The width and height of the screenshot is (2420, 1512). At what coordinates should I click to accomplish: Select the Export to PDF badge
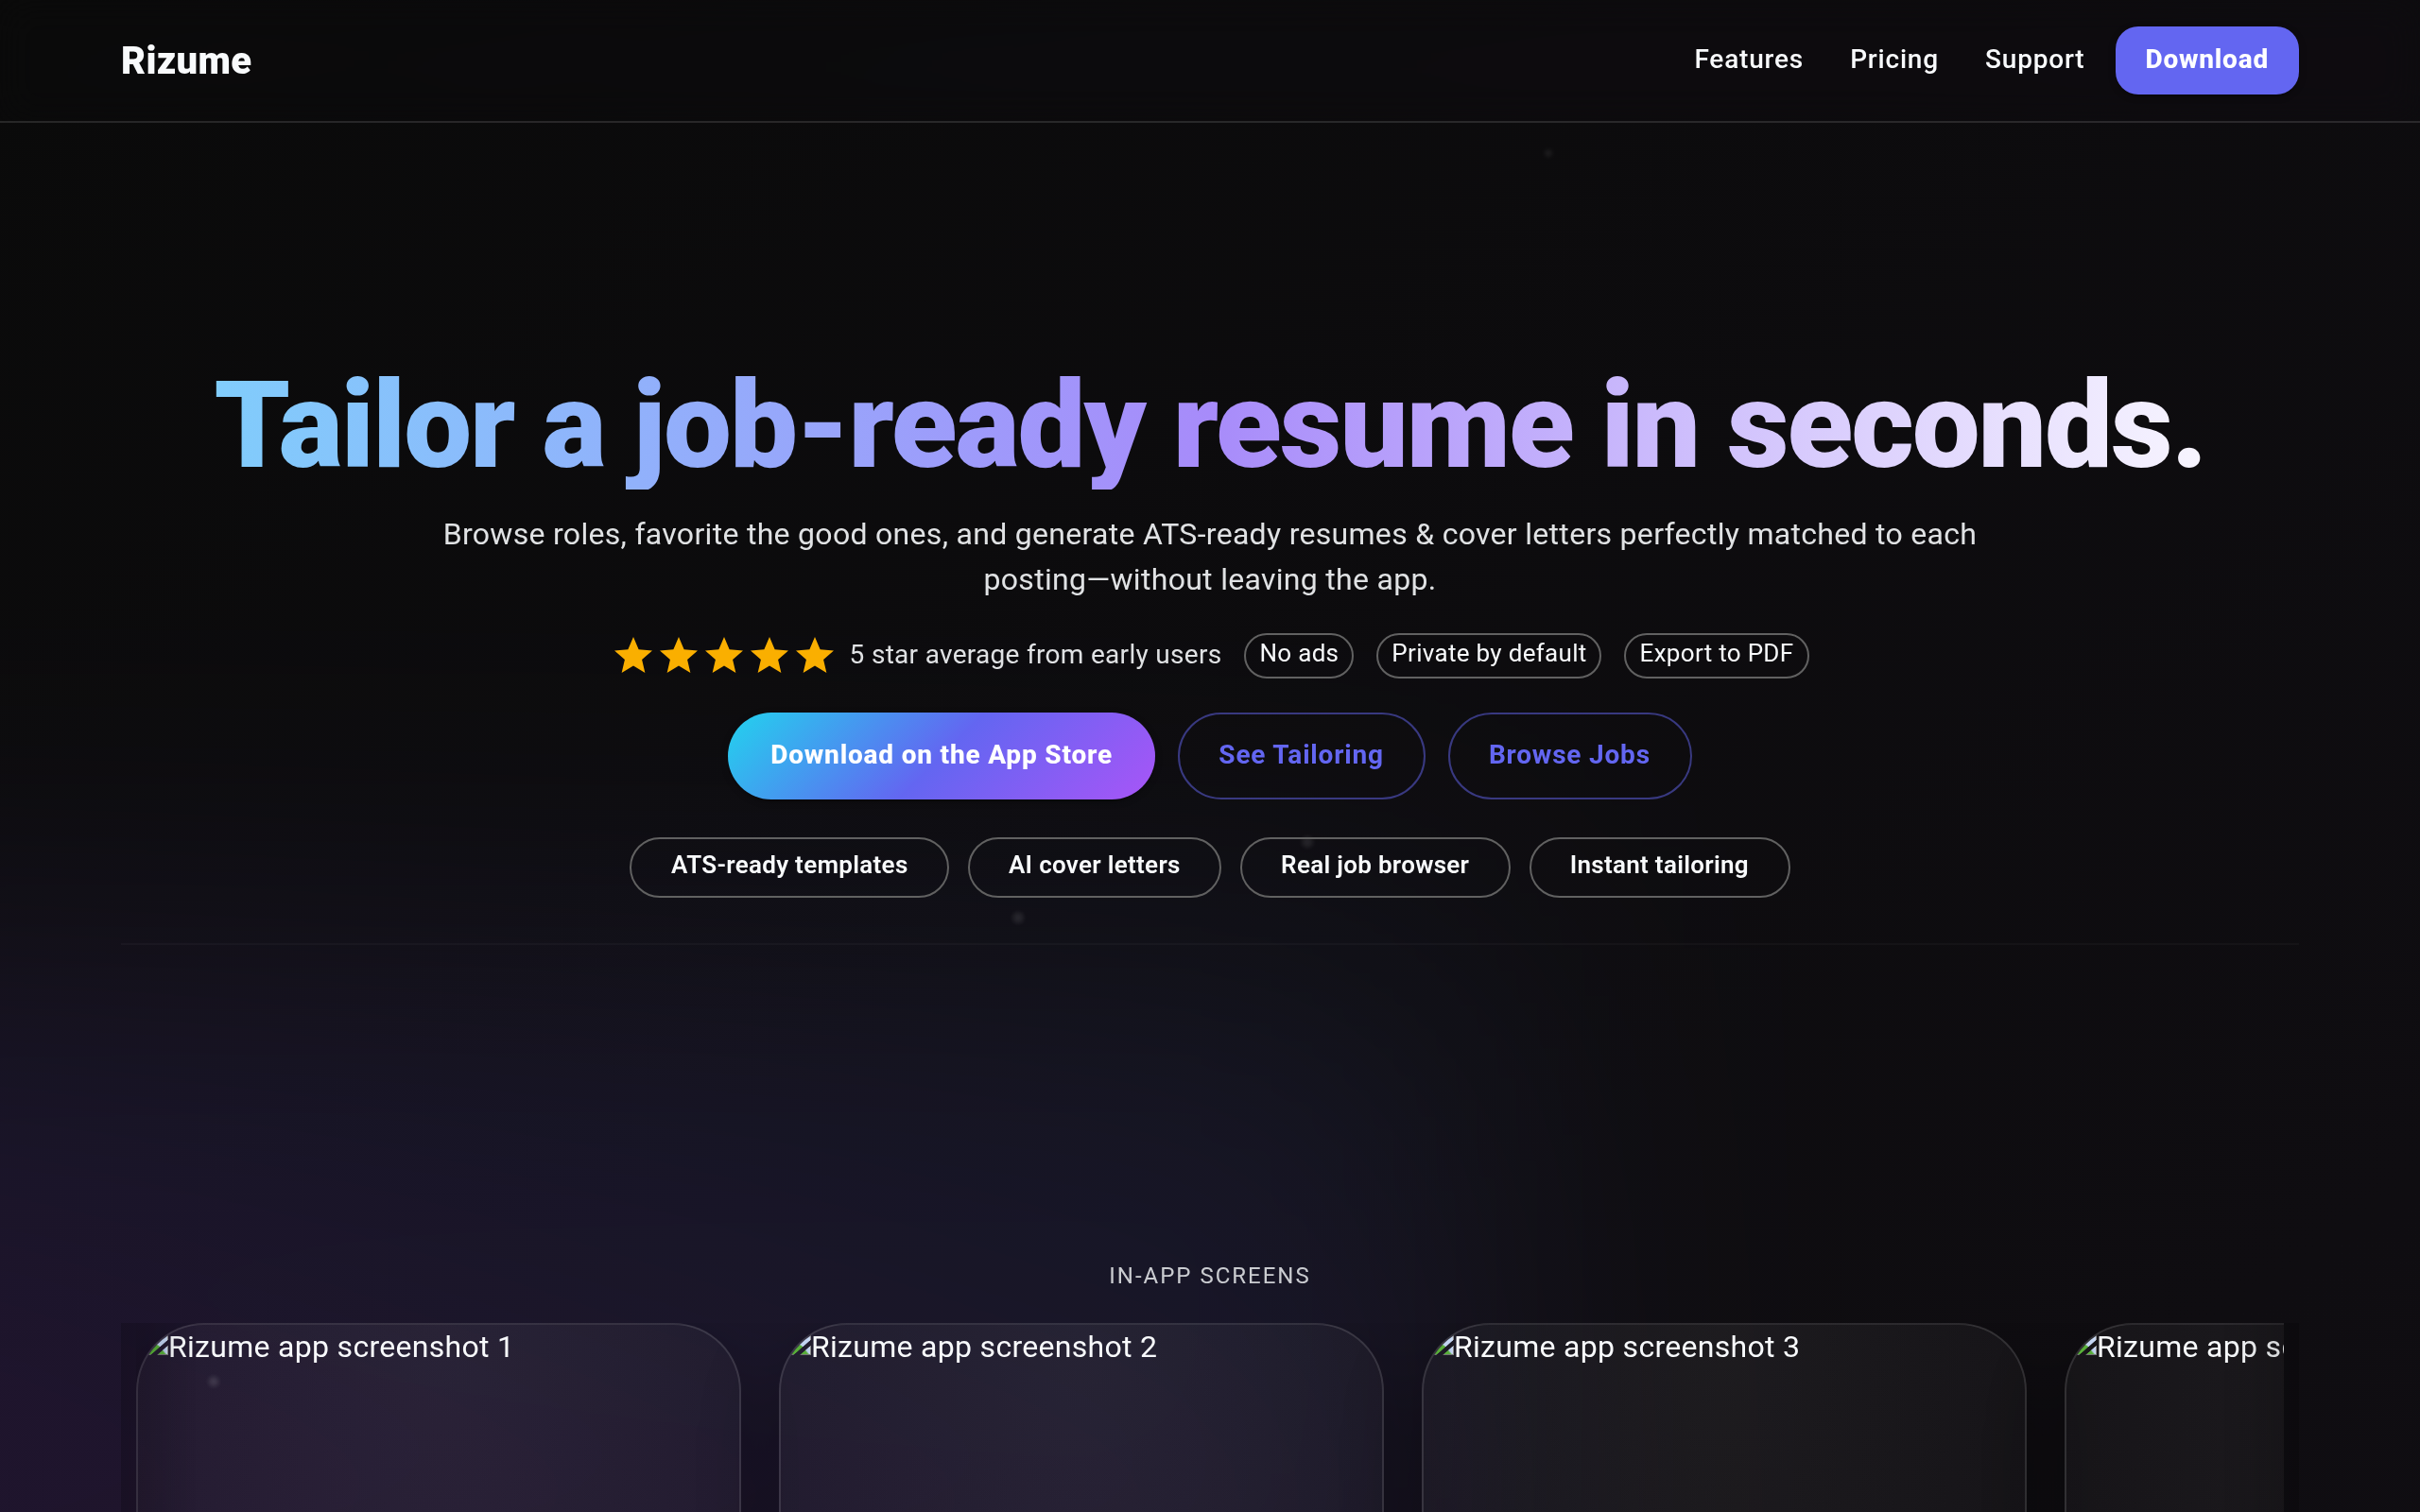point(1715,655)
